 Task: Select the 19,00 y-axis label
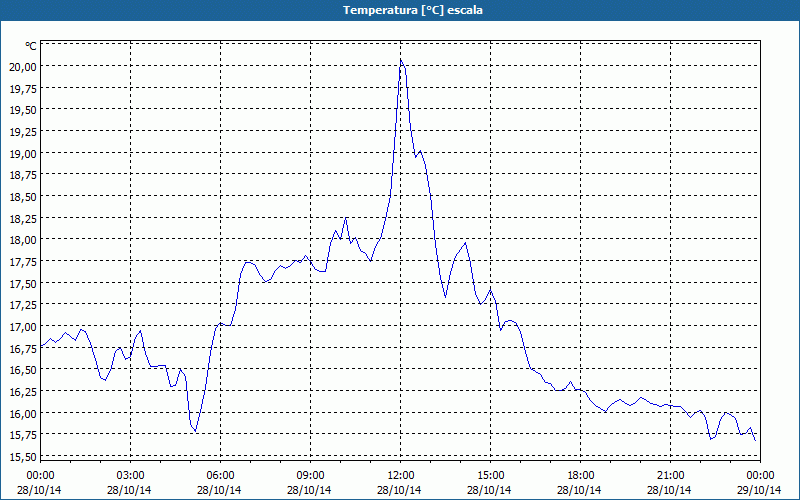23,153
